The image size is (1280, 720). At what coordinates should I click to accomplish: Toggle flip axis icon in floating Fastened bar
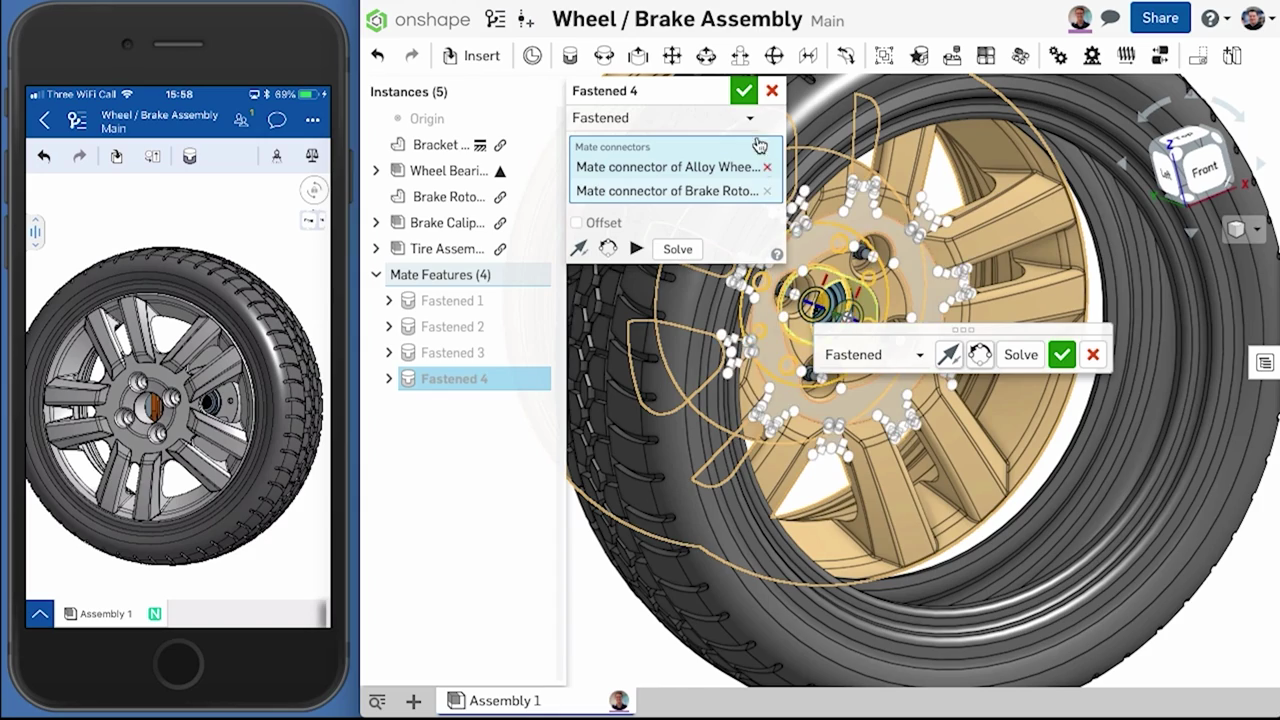[x=949, y=354]
